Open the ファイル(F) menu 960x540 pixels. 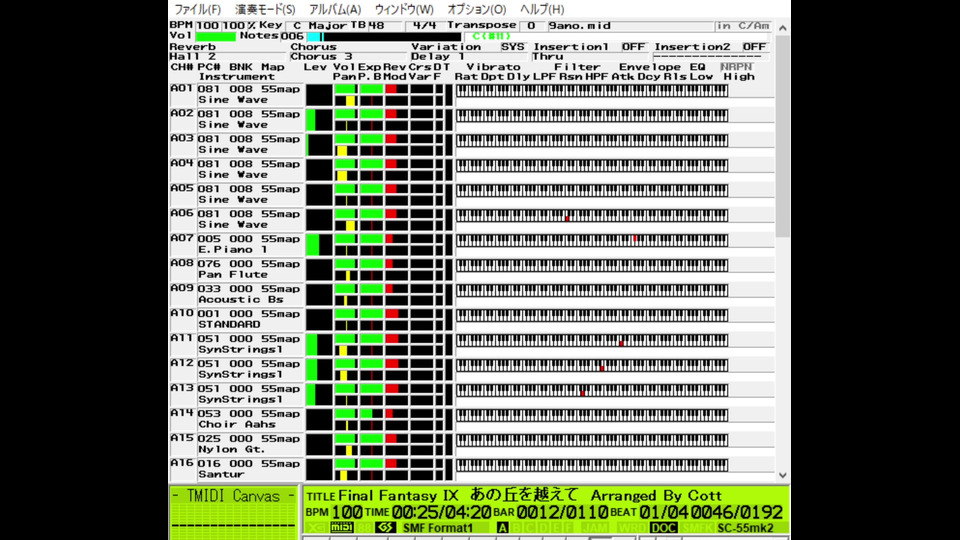click(197, 9)
